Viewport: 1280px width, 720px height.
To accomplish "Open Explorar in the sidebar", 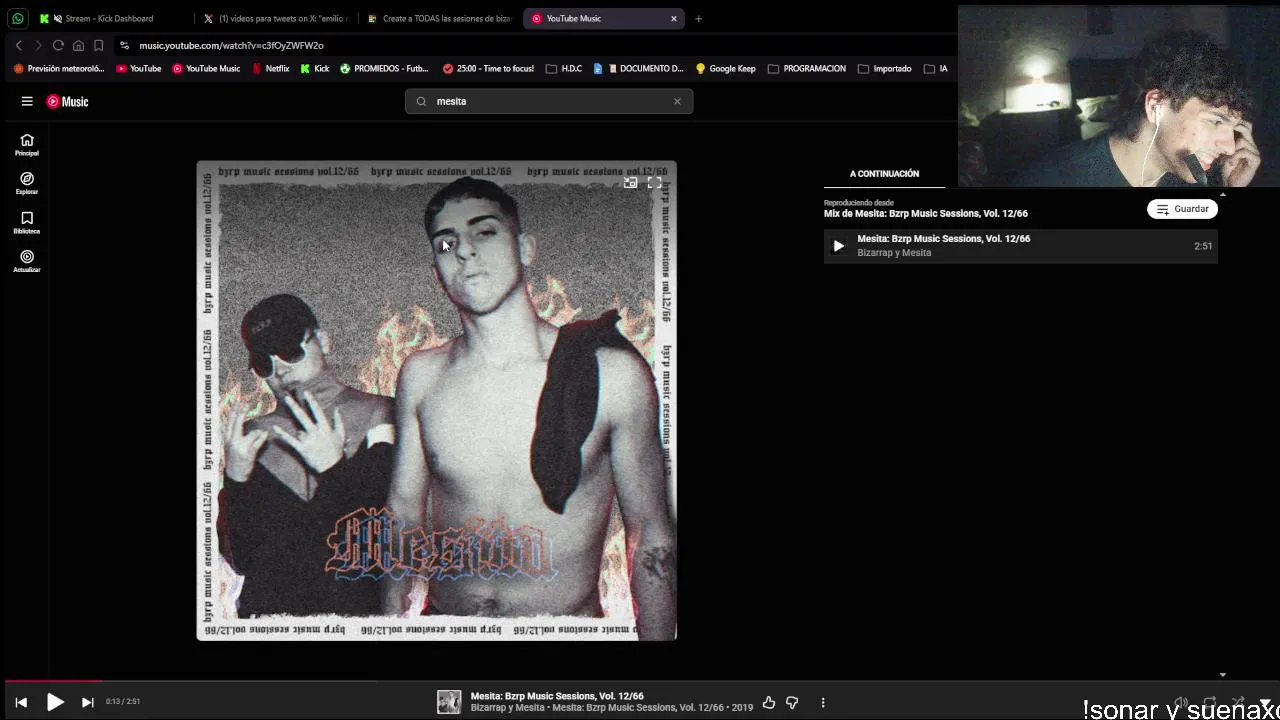I will coord(27,183).
